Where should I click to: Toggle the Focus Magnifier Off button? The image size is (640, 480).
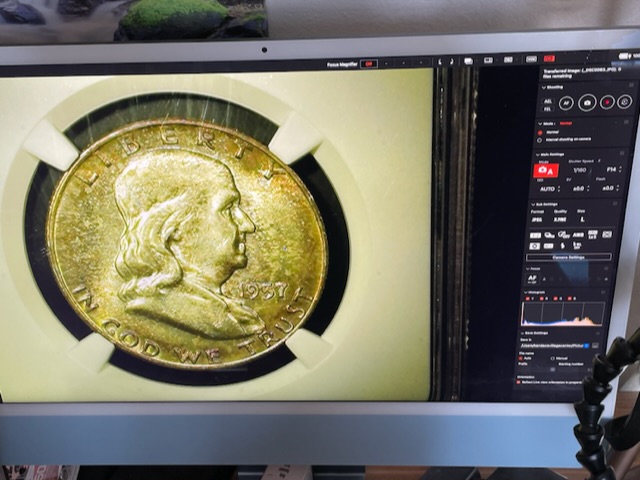(x=369, y=64)
